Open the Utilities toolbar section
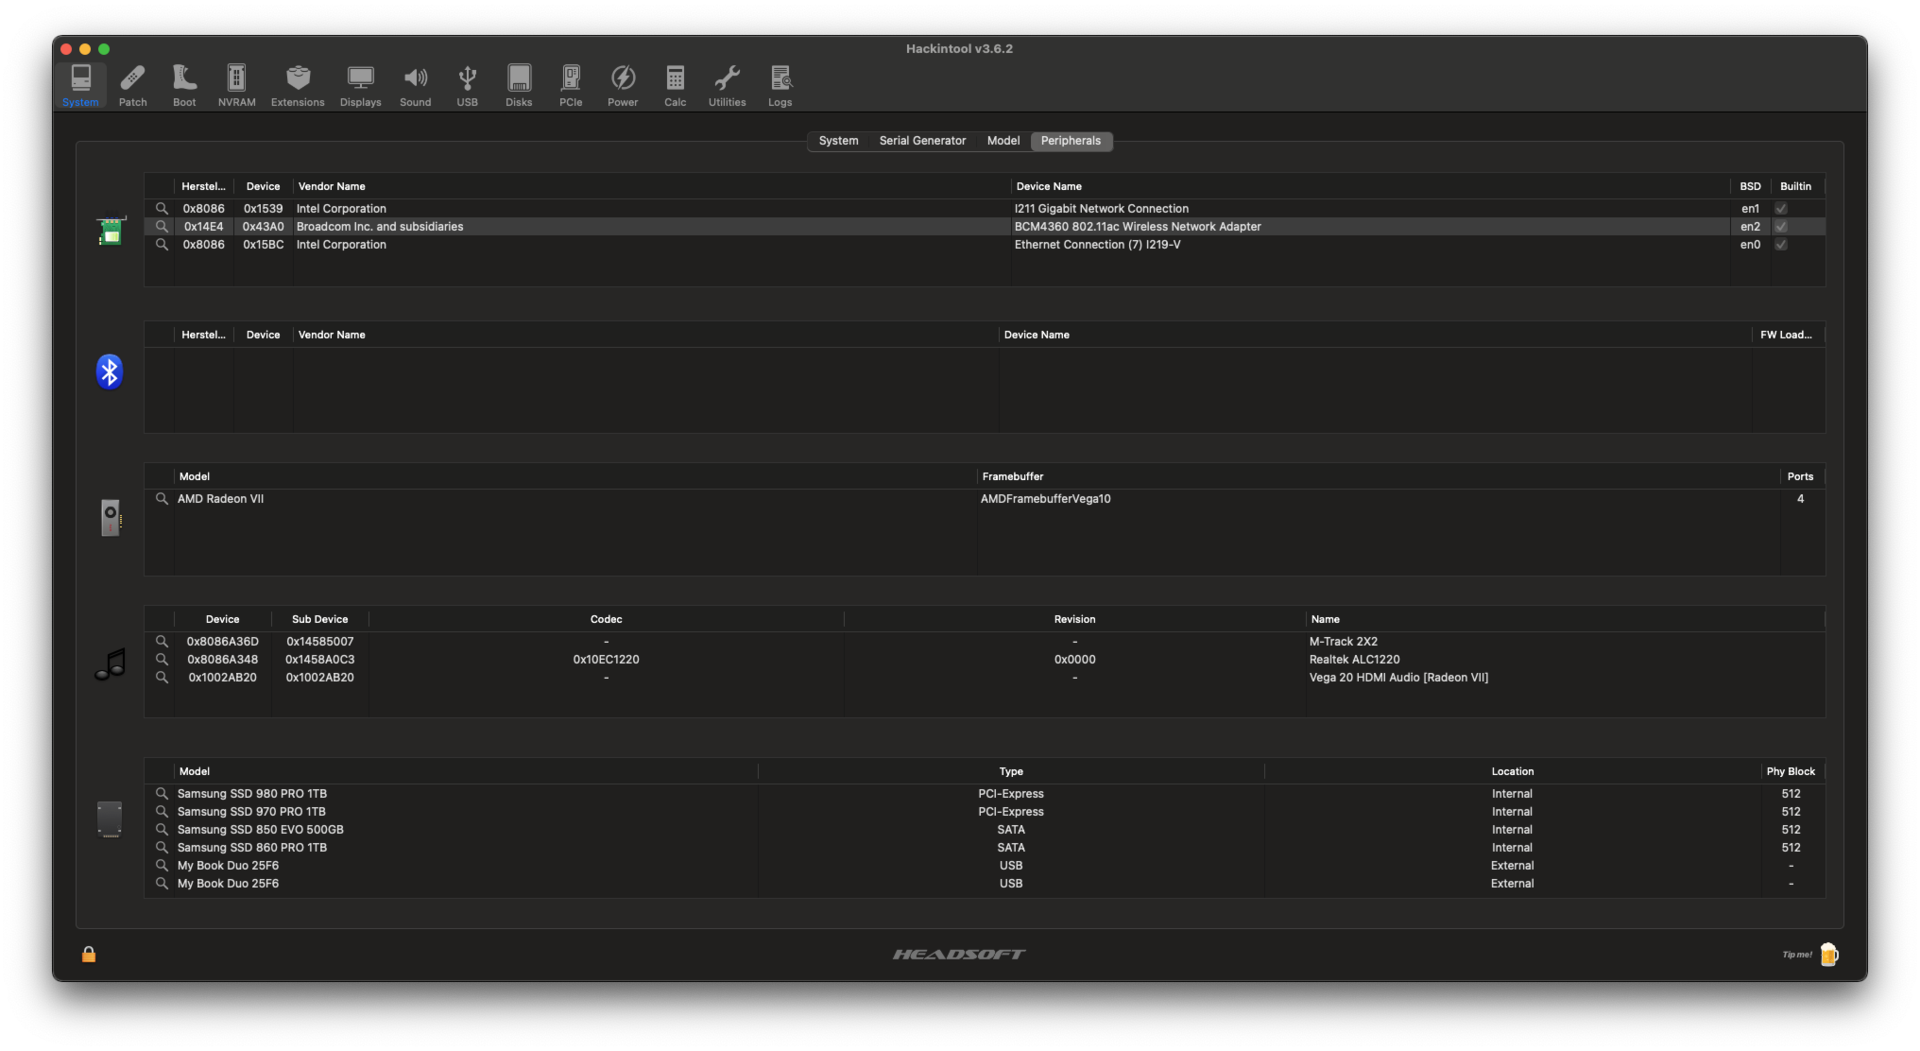The width and height of the screenshot is (1920, 1051). (727, 86)
